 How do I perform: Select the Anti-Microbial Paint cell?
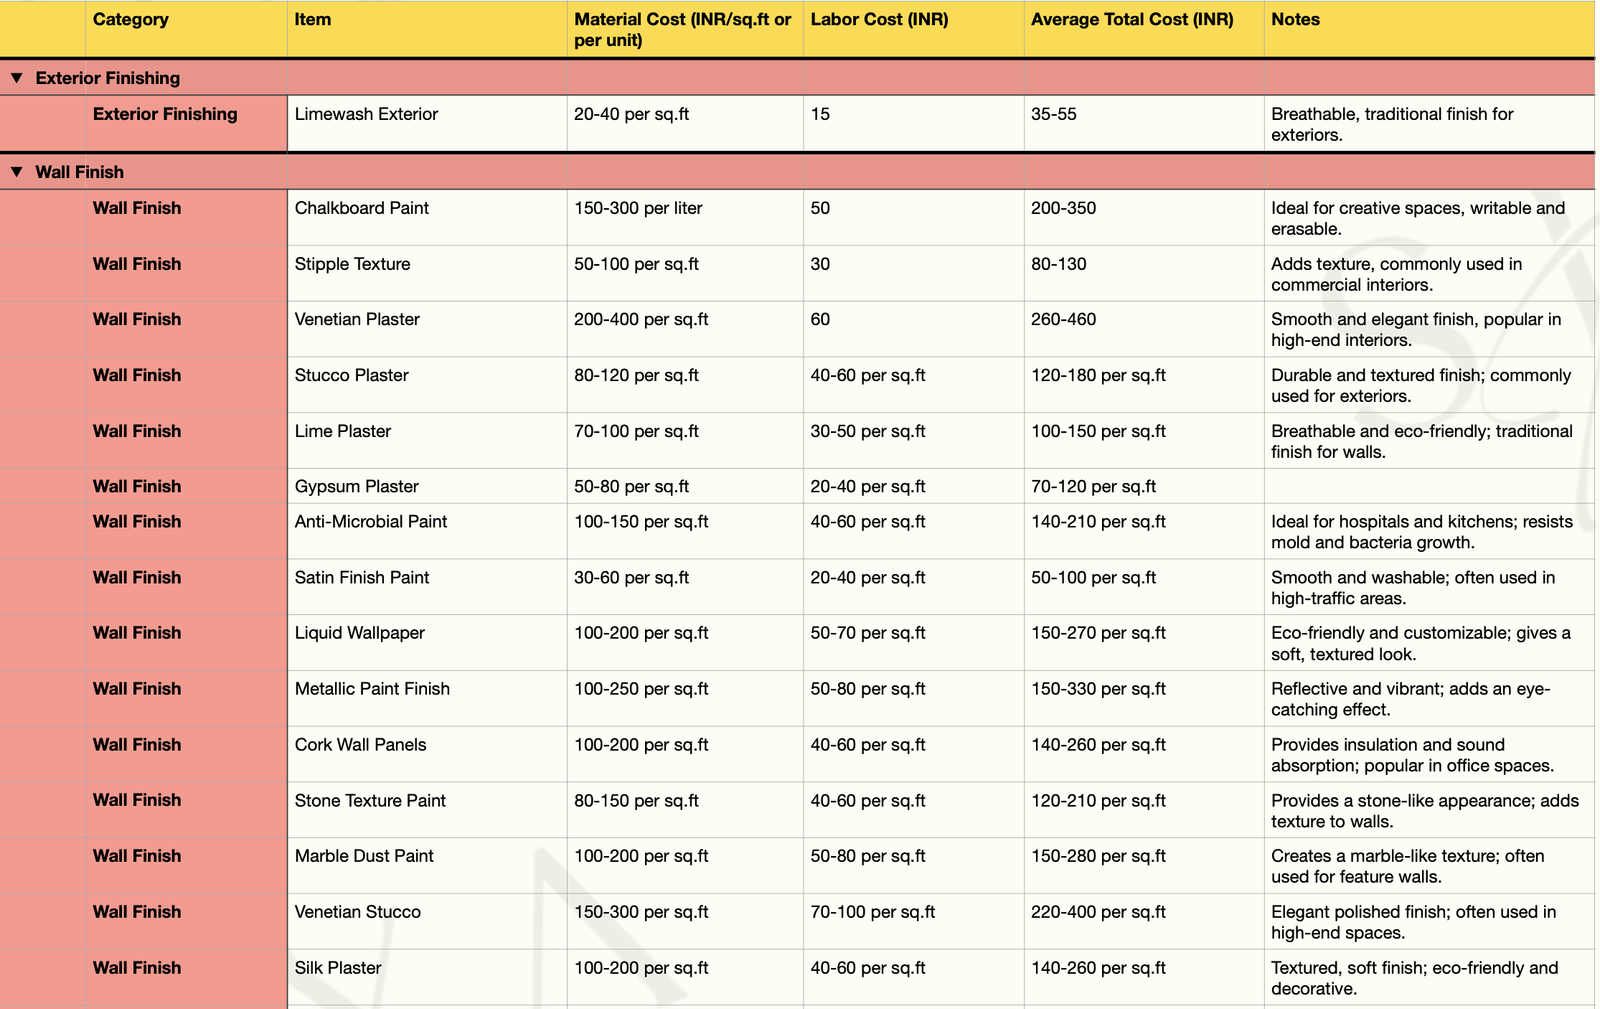tap(371, 522)
